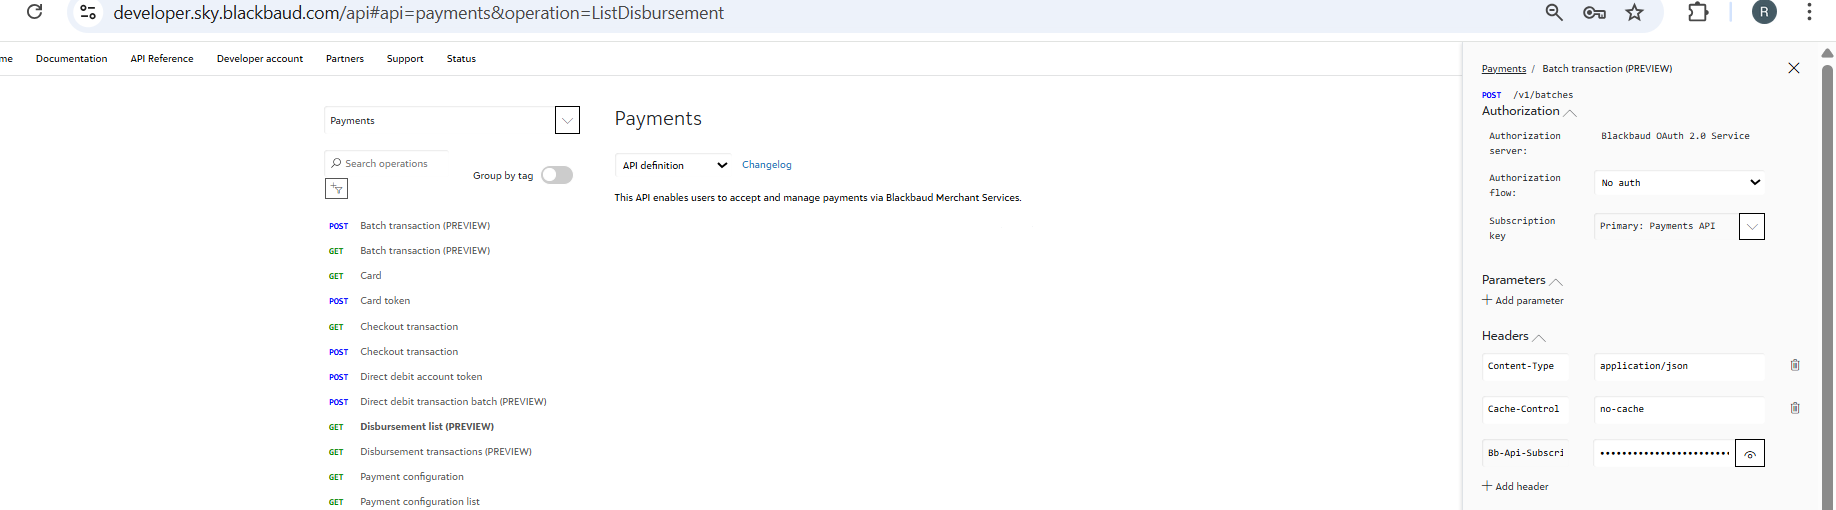This screenshot has height=510, width=1836.
Task: Open the saved passwords key icon
Action: tap(1594, 12)
